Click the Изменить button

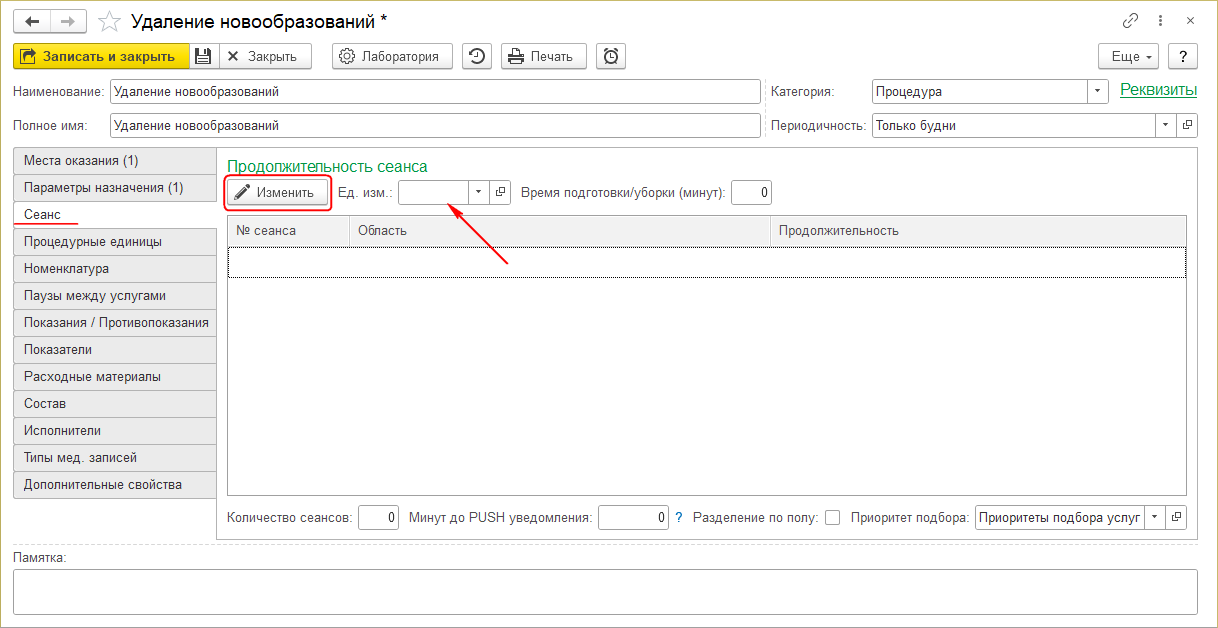(x=276, y=192)
